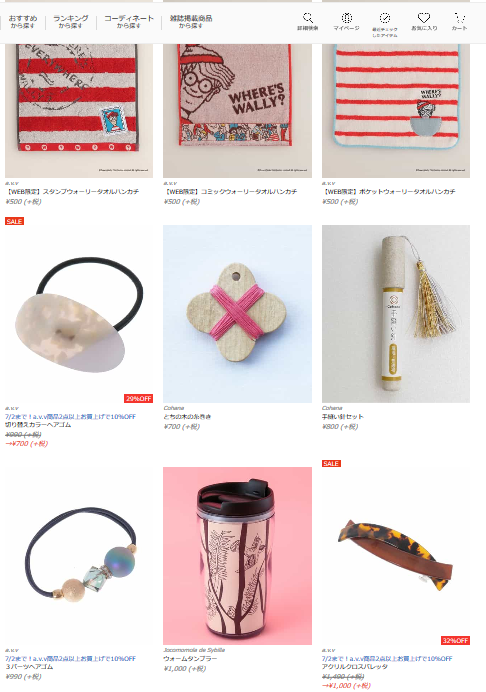Open the wooden thread winder product image
486x692 pixels.
pyautogui.click(x=237, y=314)
